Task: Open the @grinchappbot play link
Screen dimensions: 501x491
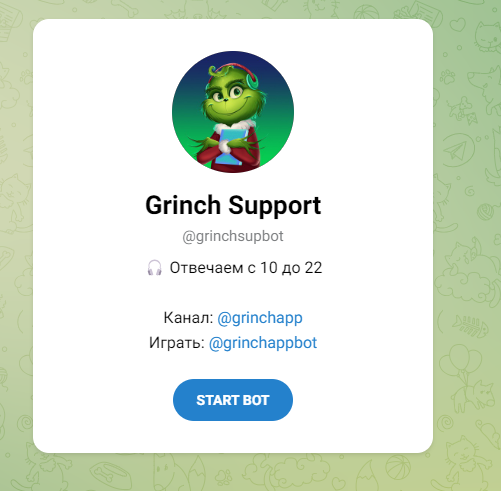Action: click(263, 343)
